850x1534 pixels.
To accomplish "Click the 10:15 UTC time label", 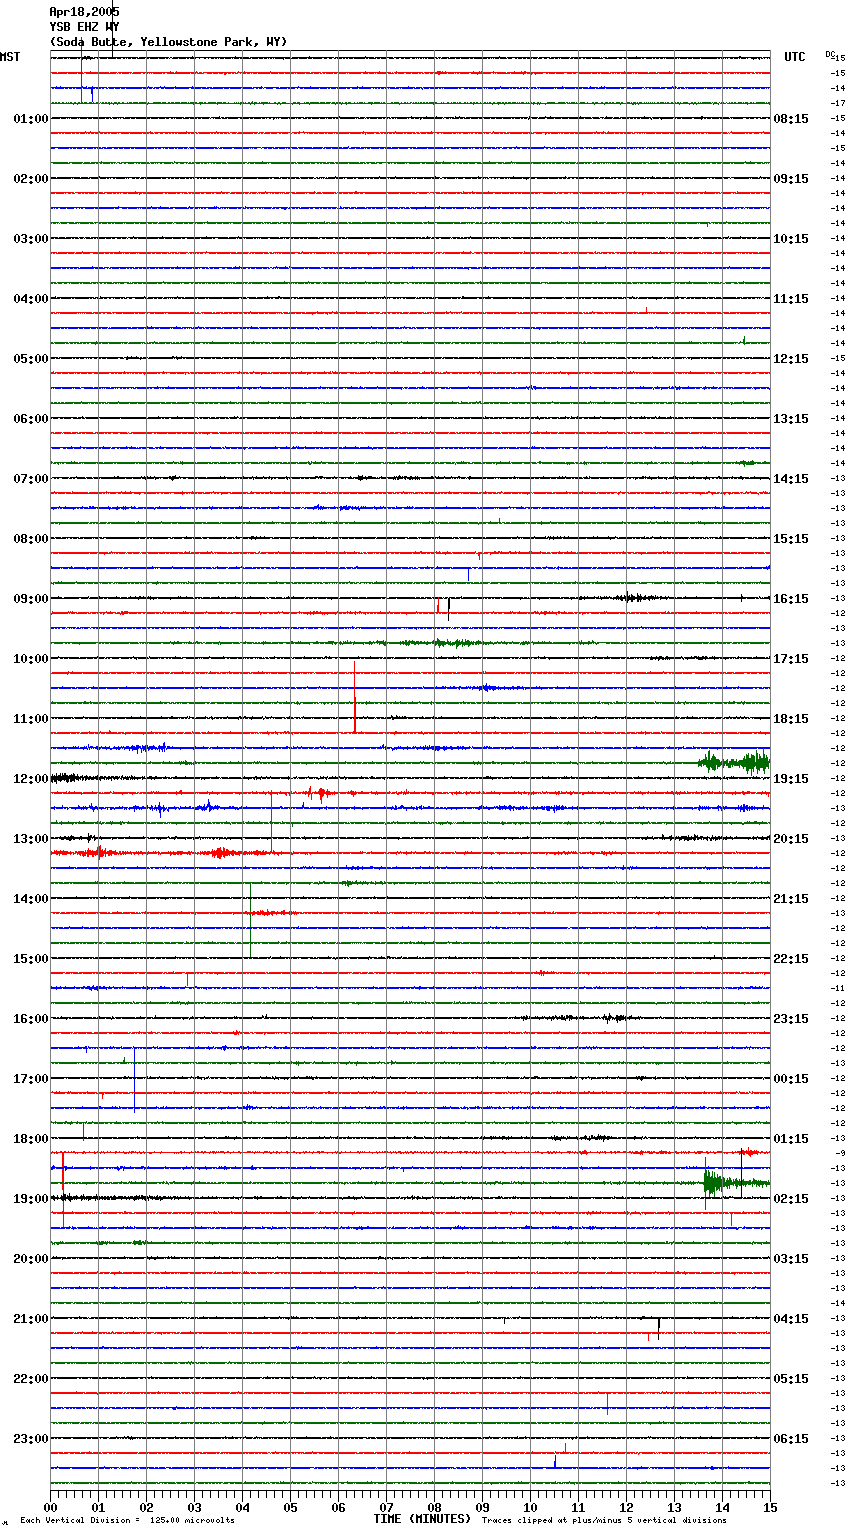I will [791, 239].
